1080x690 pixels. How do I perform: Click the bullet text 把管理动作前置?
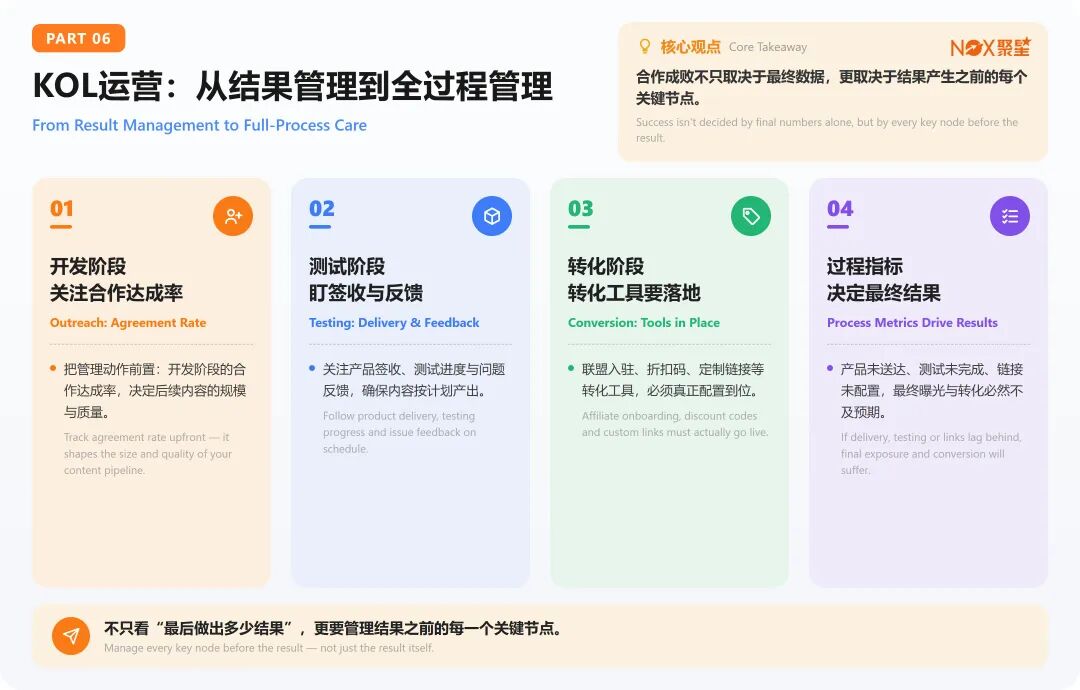pos(154,390)
